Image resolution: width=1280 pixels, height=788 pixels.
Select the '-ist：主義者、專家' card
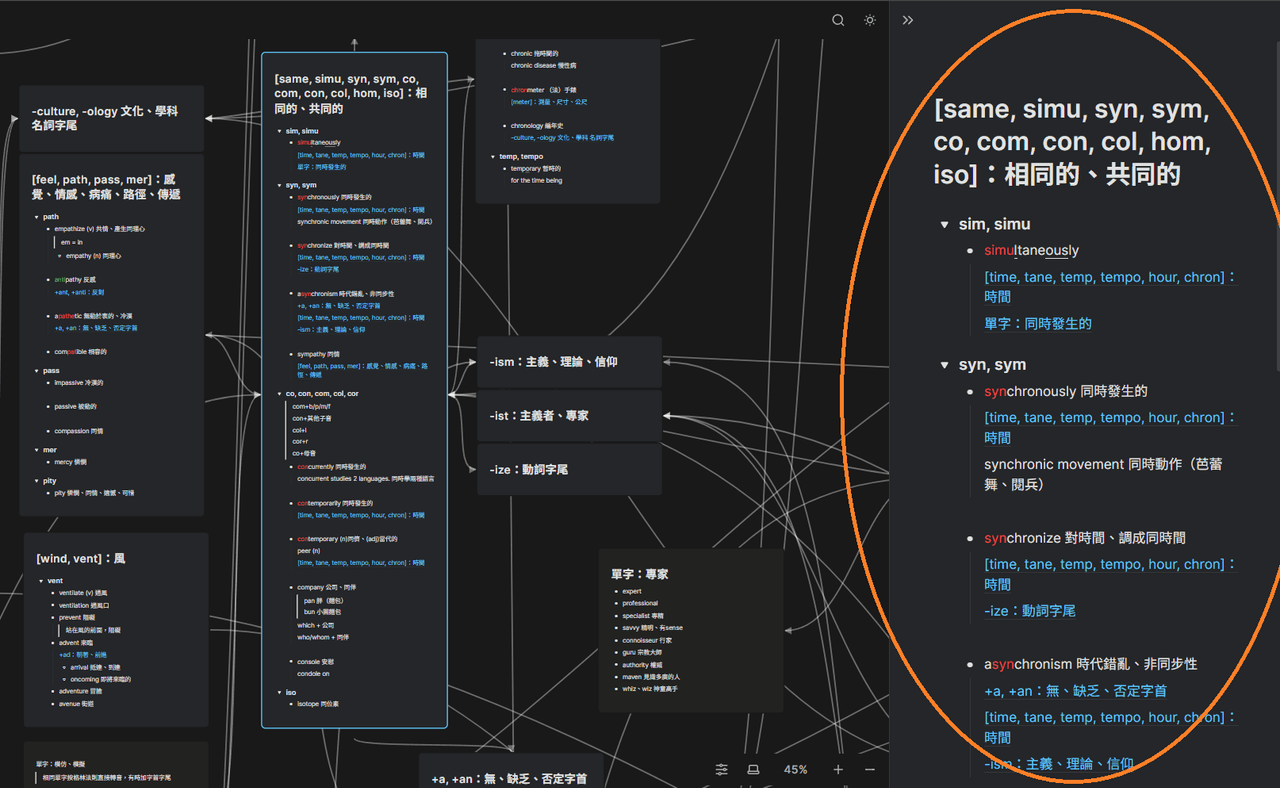click(569, 415)
